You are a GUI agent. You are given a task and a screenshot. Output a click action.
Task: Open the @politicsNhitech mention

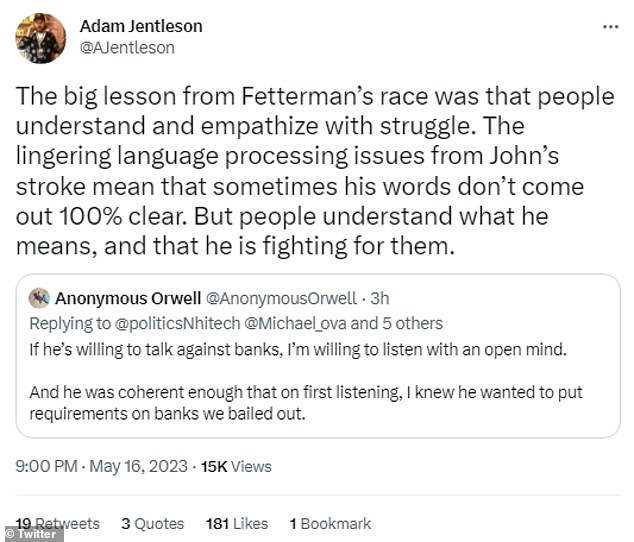(x=178, y=324)
